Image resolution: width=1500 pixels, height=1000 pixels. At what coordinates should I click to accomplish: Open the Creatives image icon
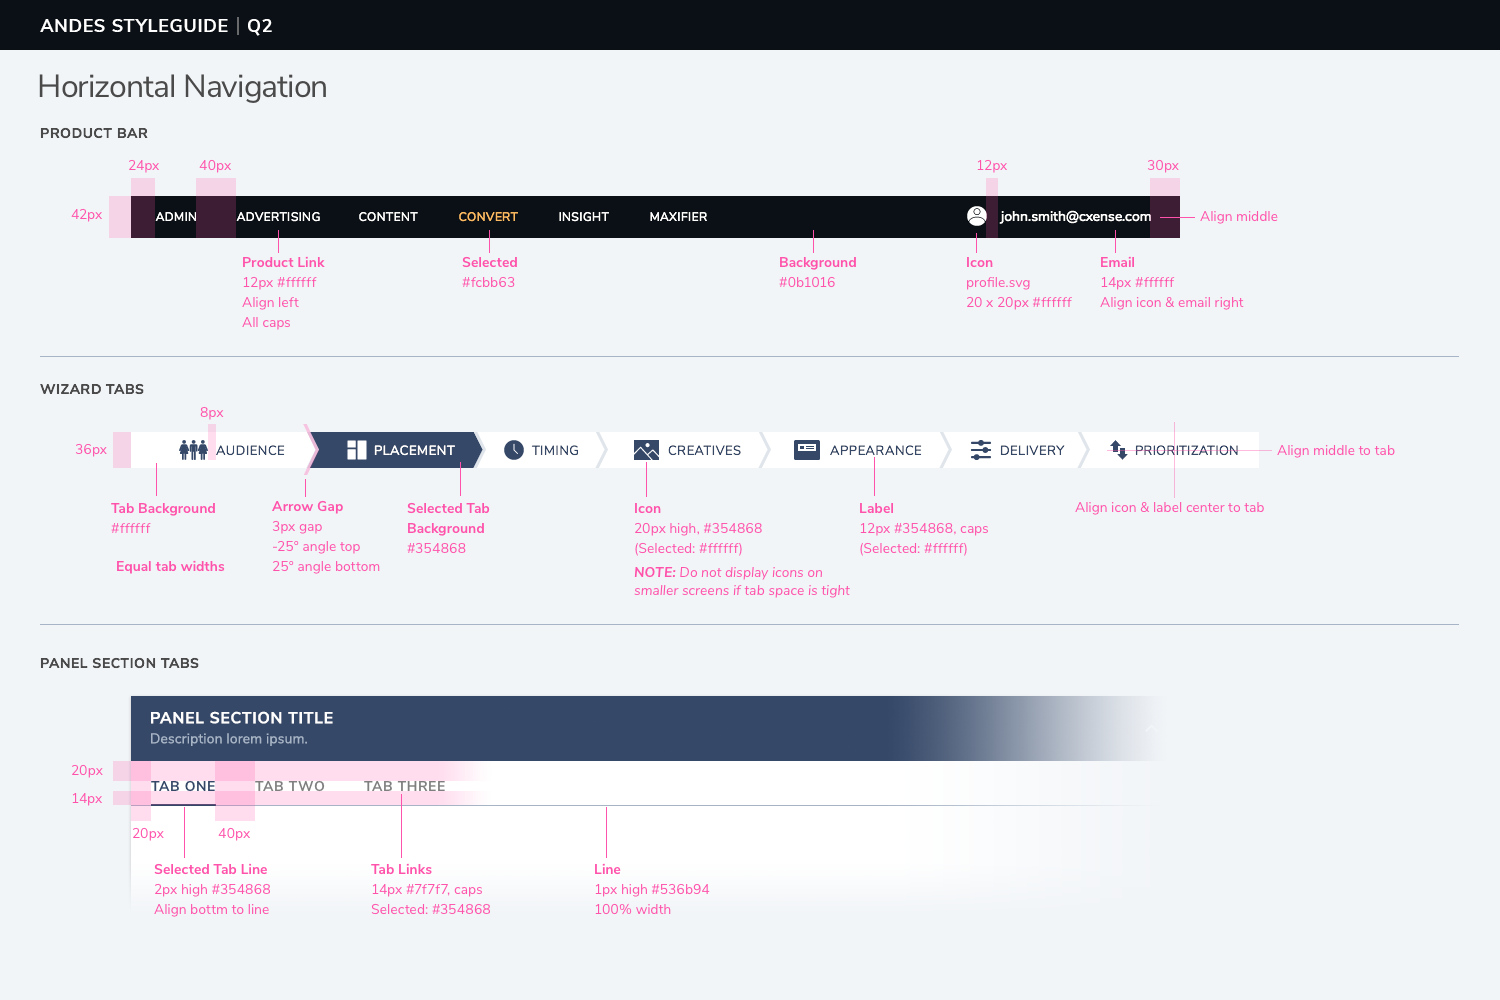coord(644,450)
